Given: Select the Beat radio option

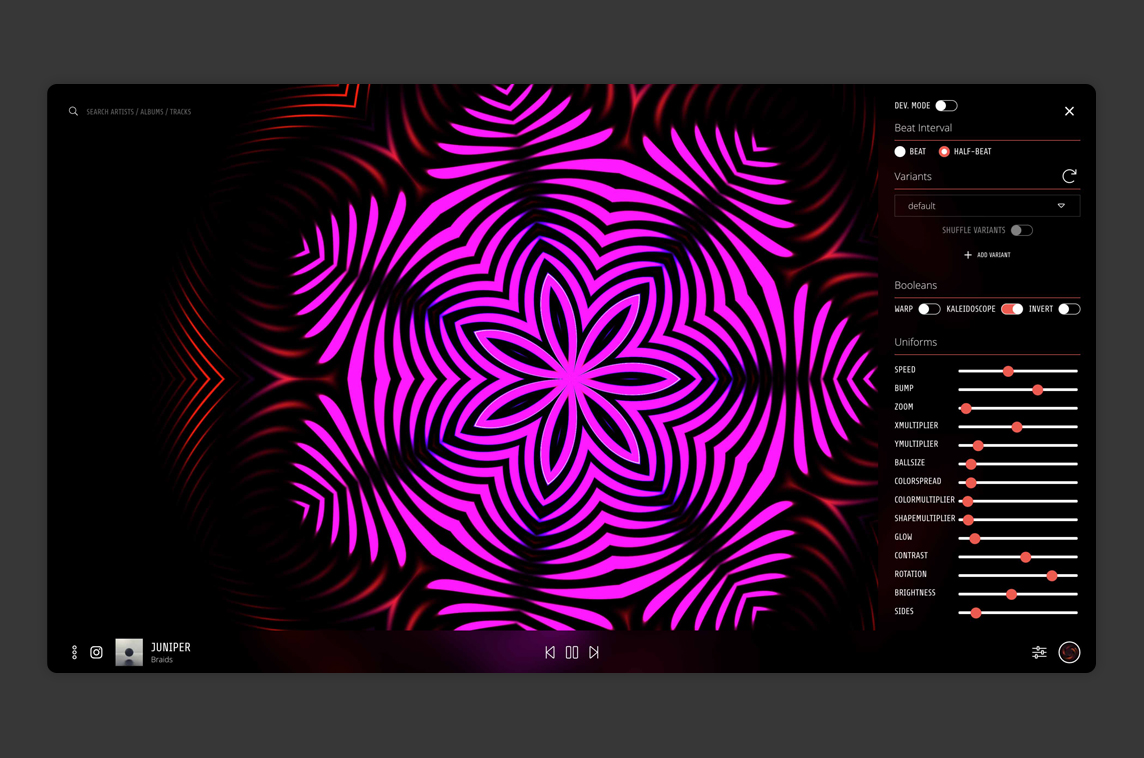Looking at the screenshot, I should click(x=900, y=152).
